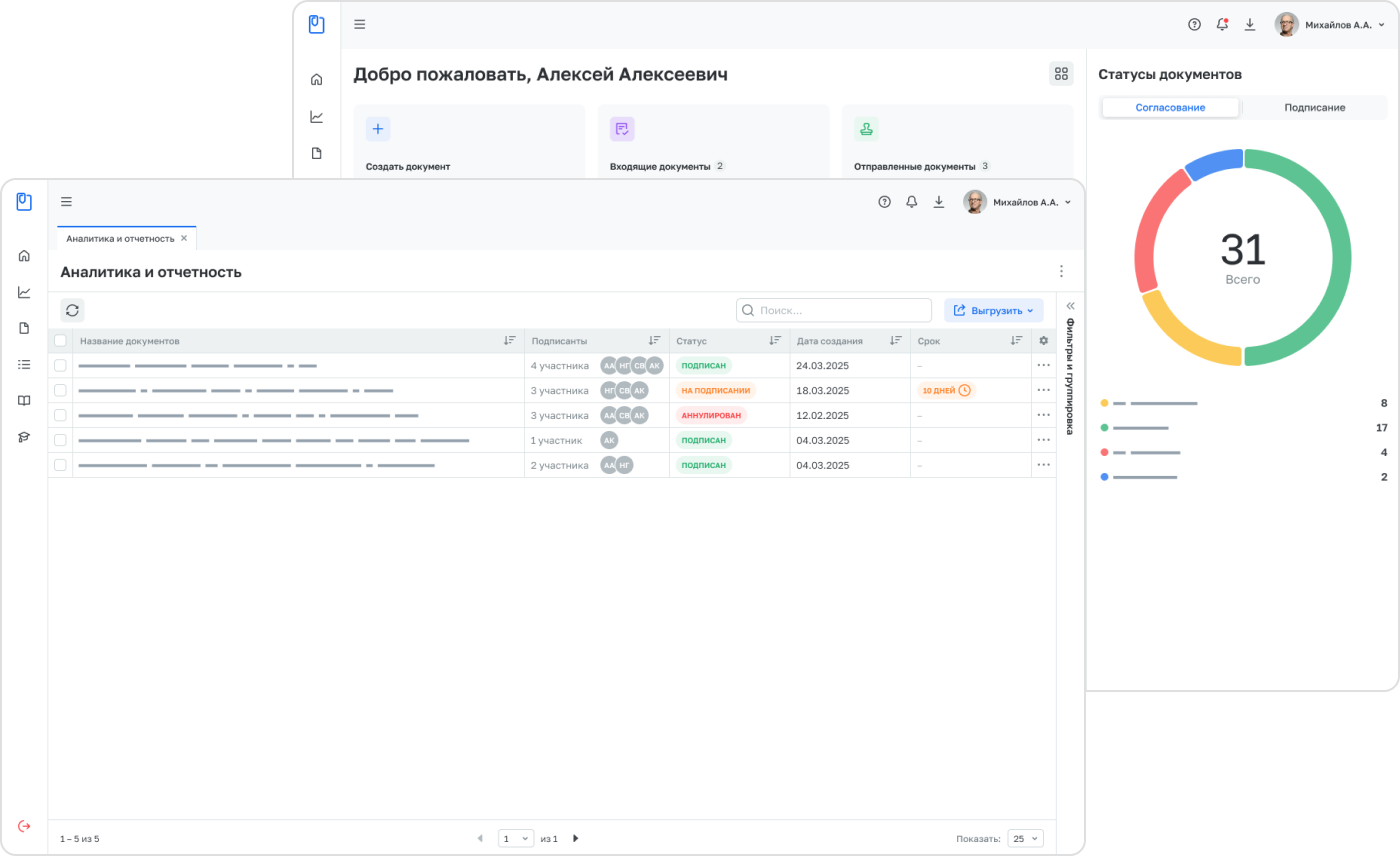The image size is (1400, 856).
Task: Click the Create document plus icon
Action: [x=378, y=129]
